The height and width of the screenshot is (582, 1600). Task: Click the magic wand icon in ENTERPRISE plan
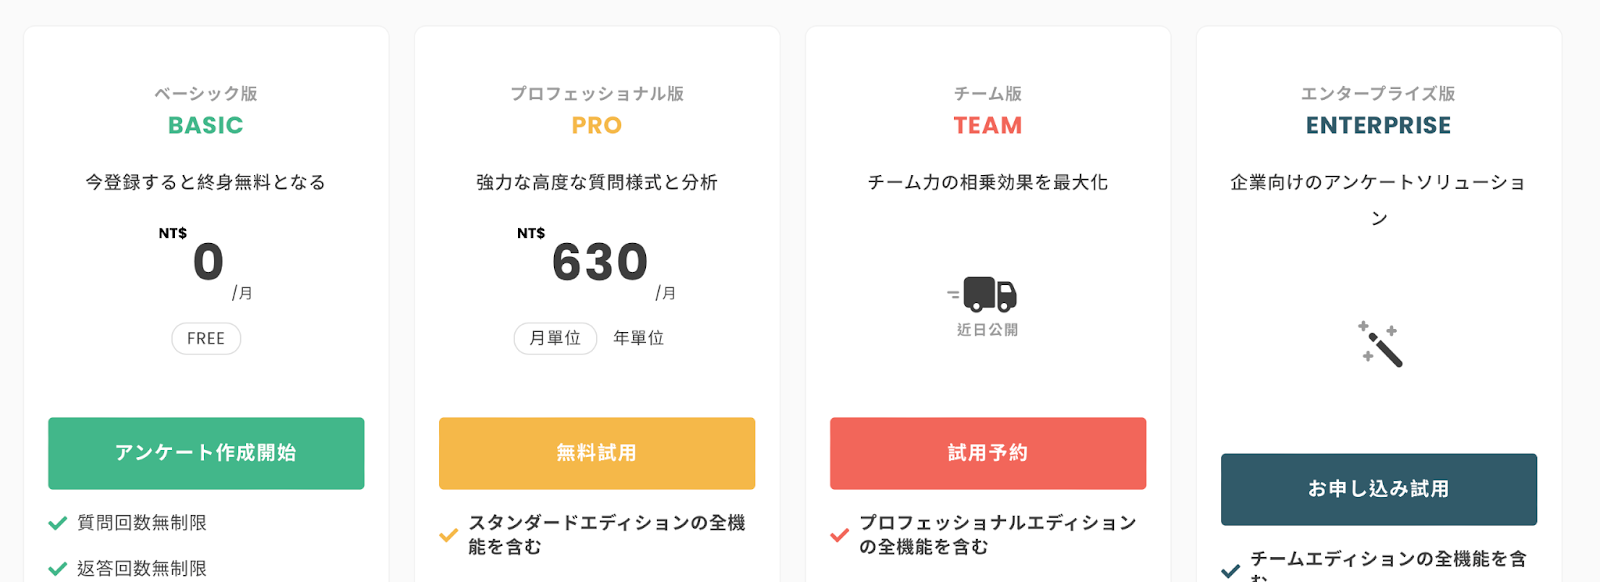point(1380,344)
